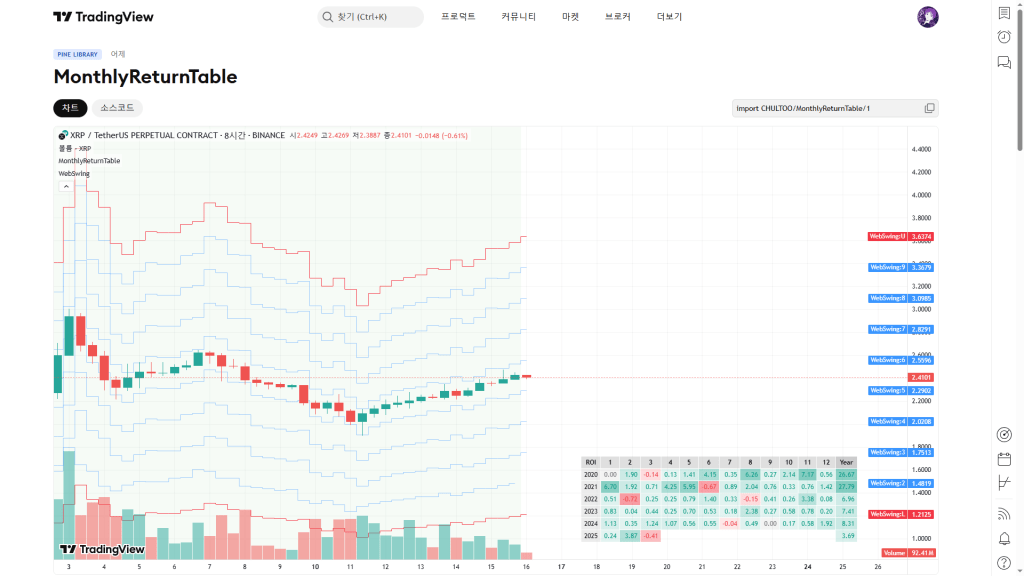Click the target-shaped icon in right sidebar

pos(1004,434)
